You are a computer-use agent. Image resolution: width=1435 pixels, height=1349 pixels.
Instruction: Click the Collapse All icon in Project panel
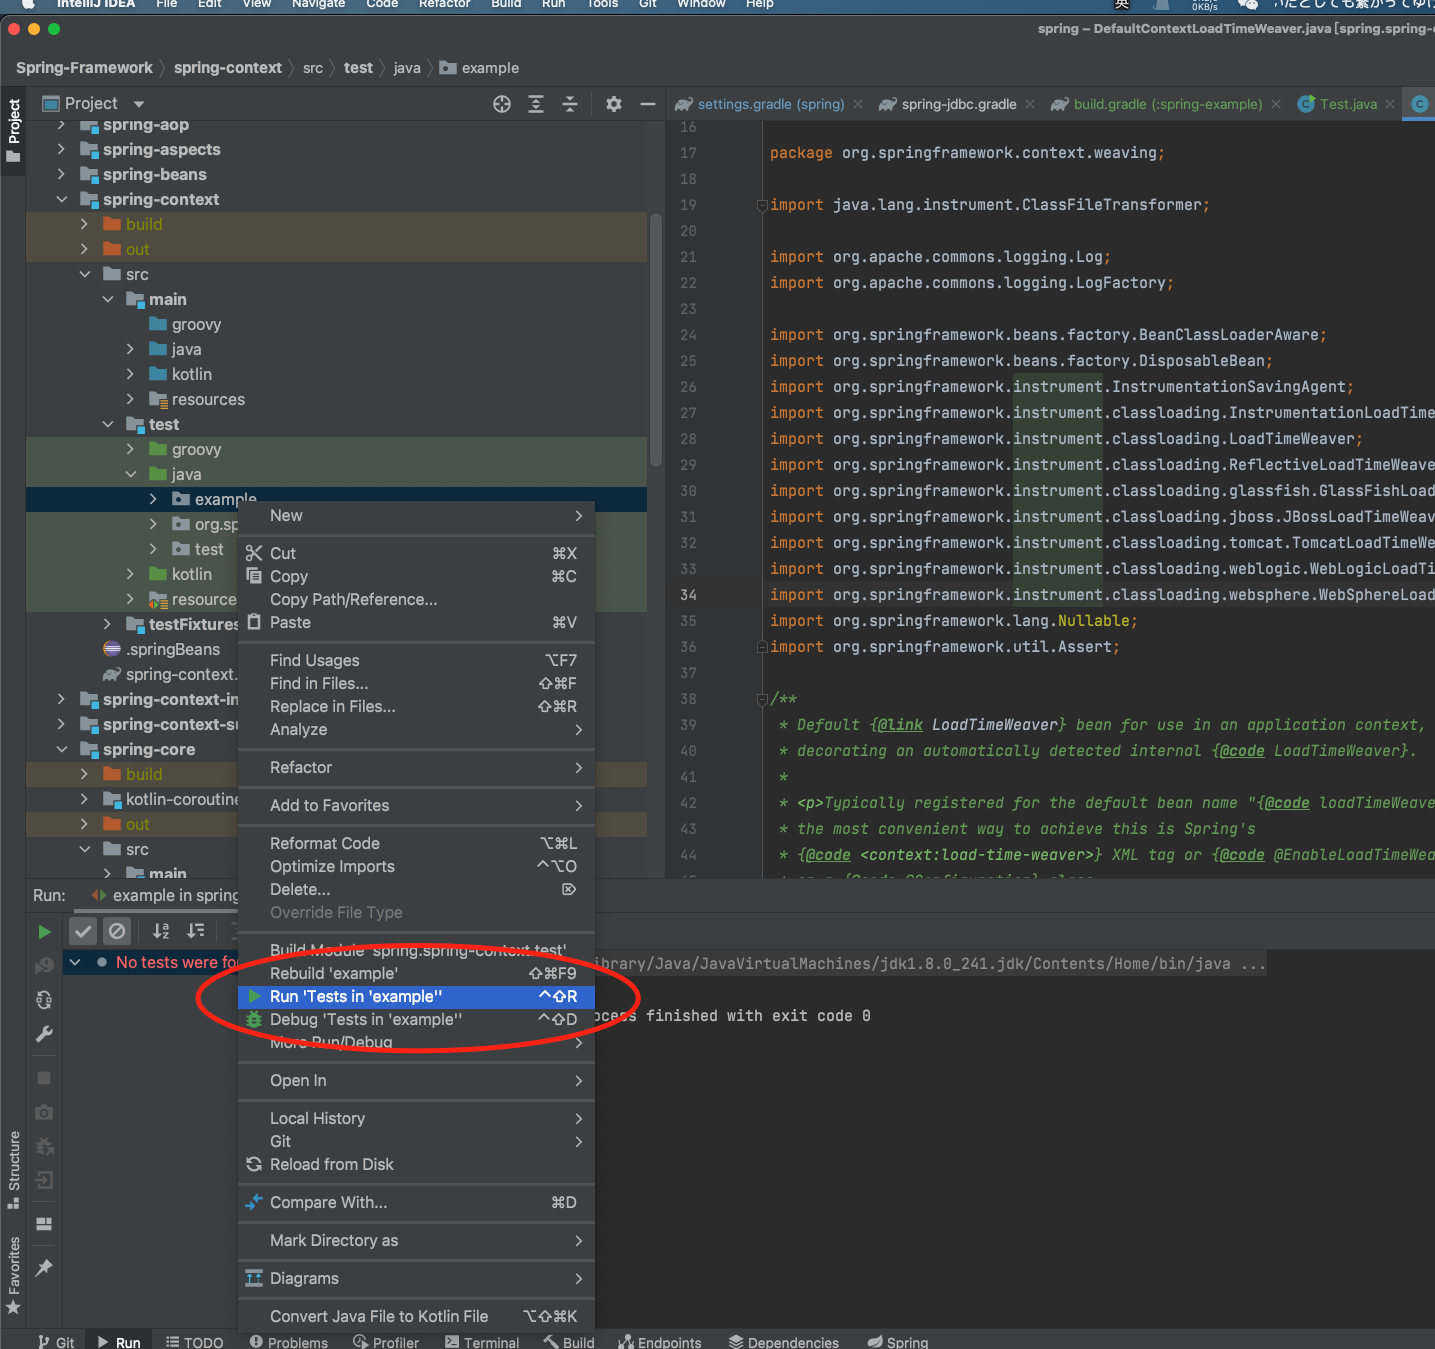pos(570,104)
